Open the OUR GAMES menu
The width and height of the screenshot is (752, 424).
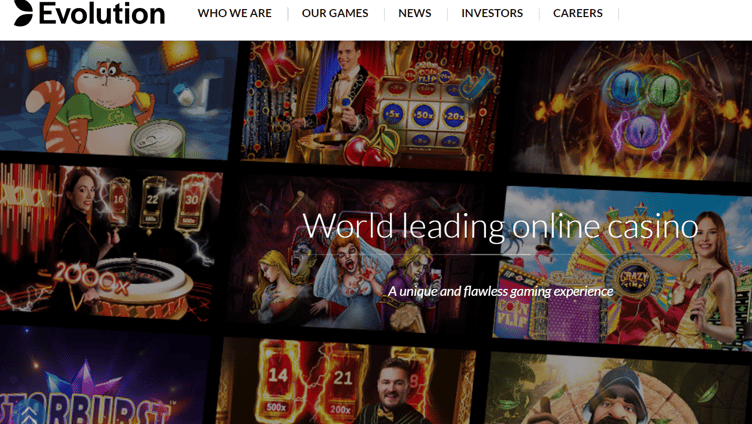pos(335,13)
